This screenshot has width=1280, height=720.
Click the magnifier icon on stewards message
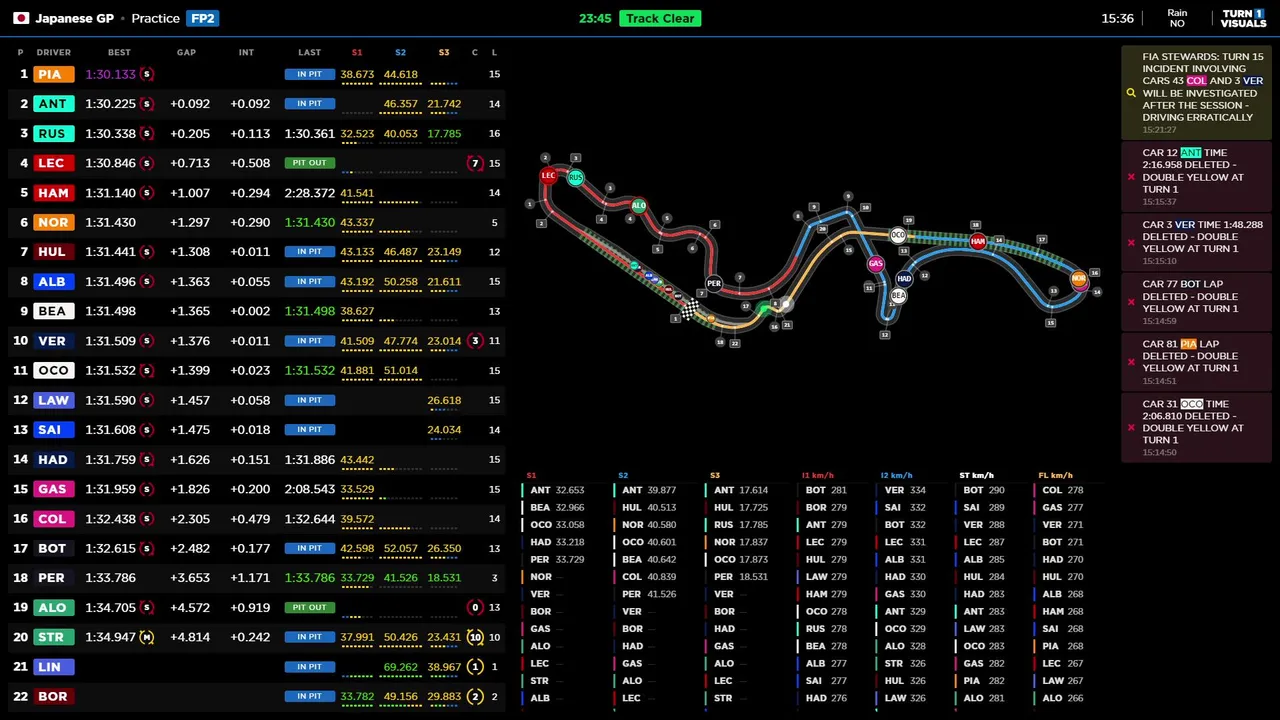[x=1131, y=93]
